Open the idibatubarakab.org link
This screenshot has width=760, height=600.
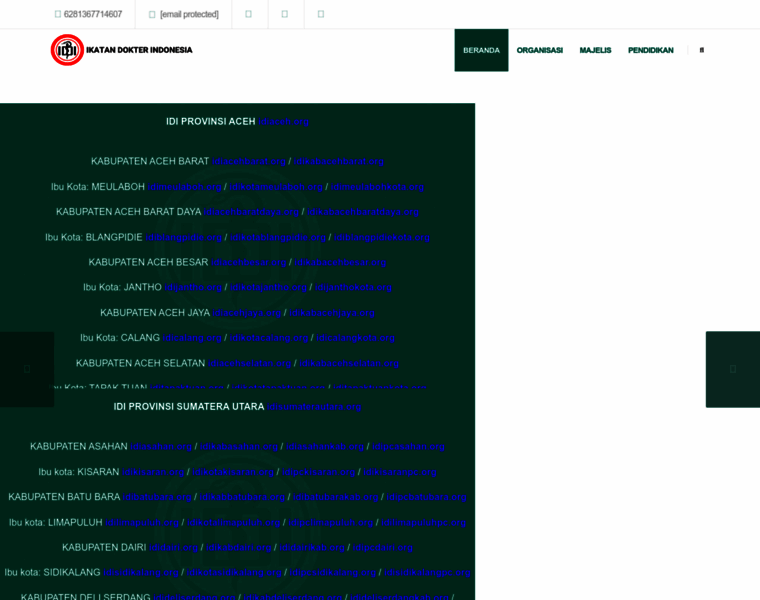335,498
